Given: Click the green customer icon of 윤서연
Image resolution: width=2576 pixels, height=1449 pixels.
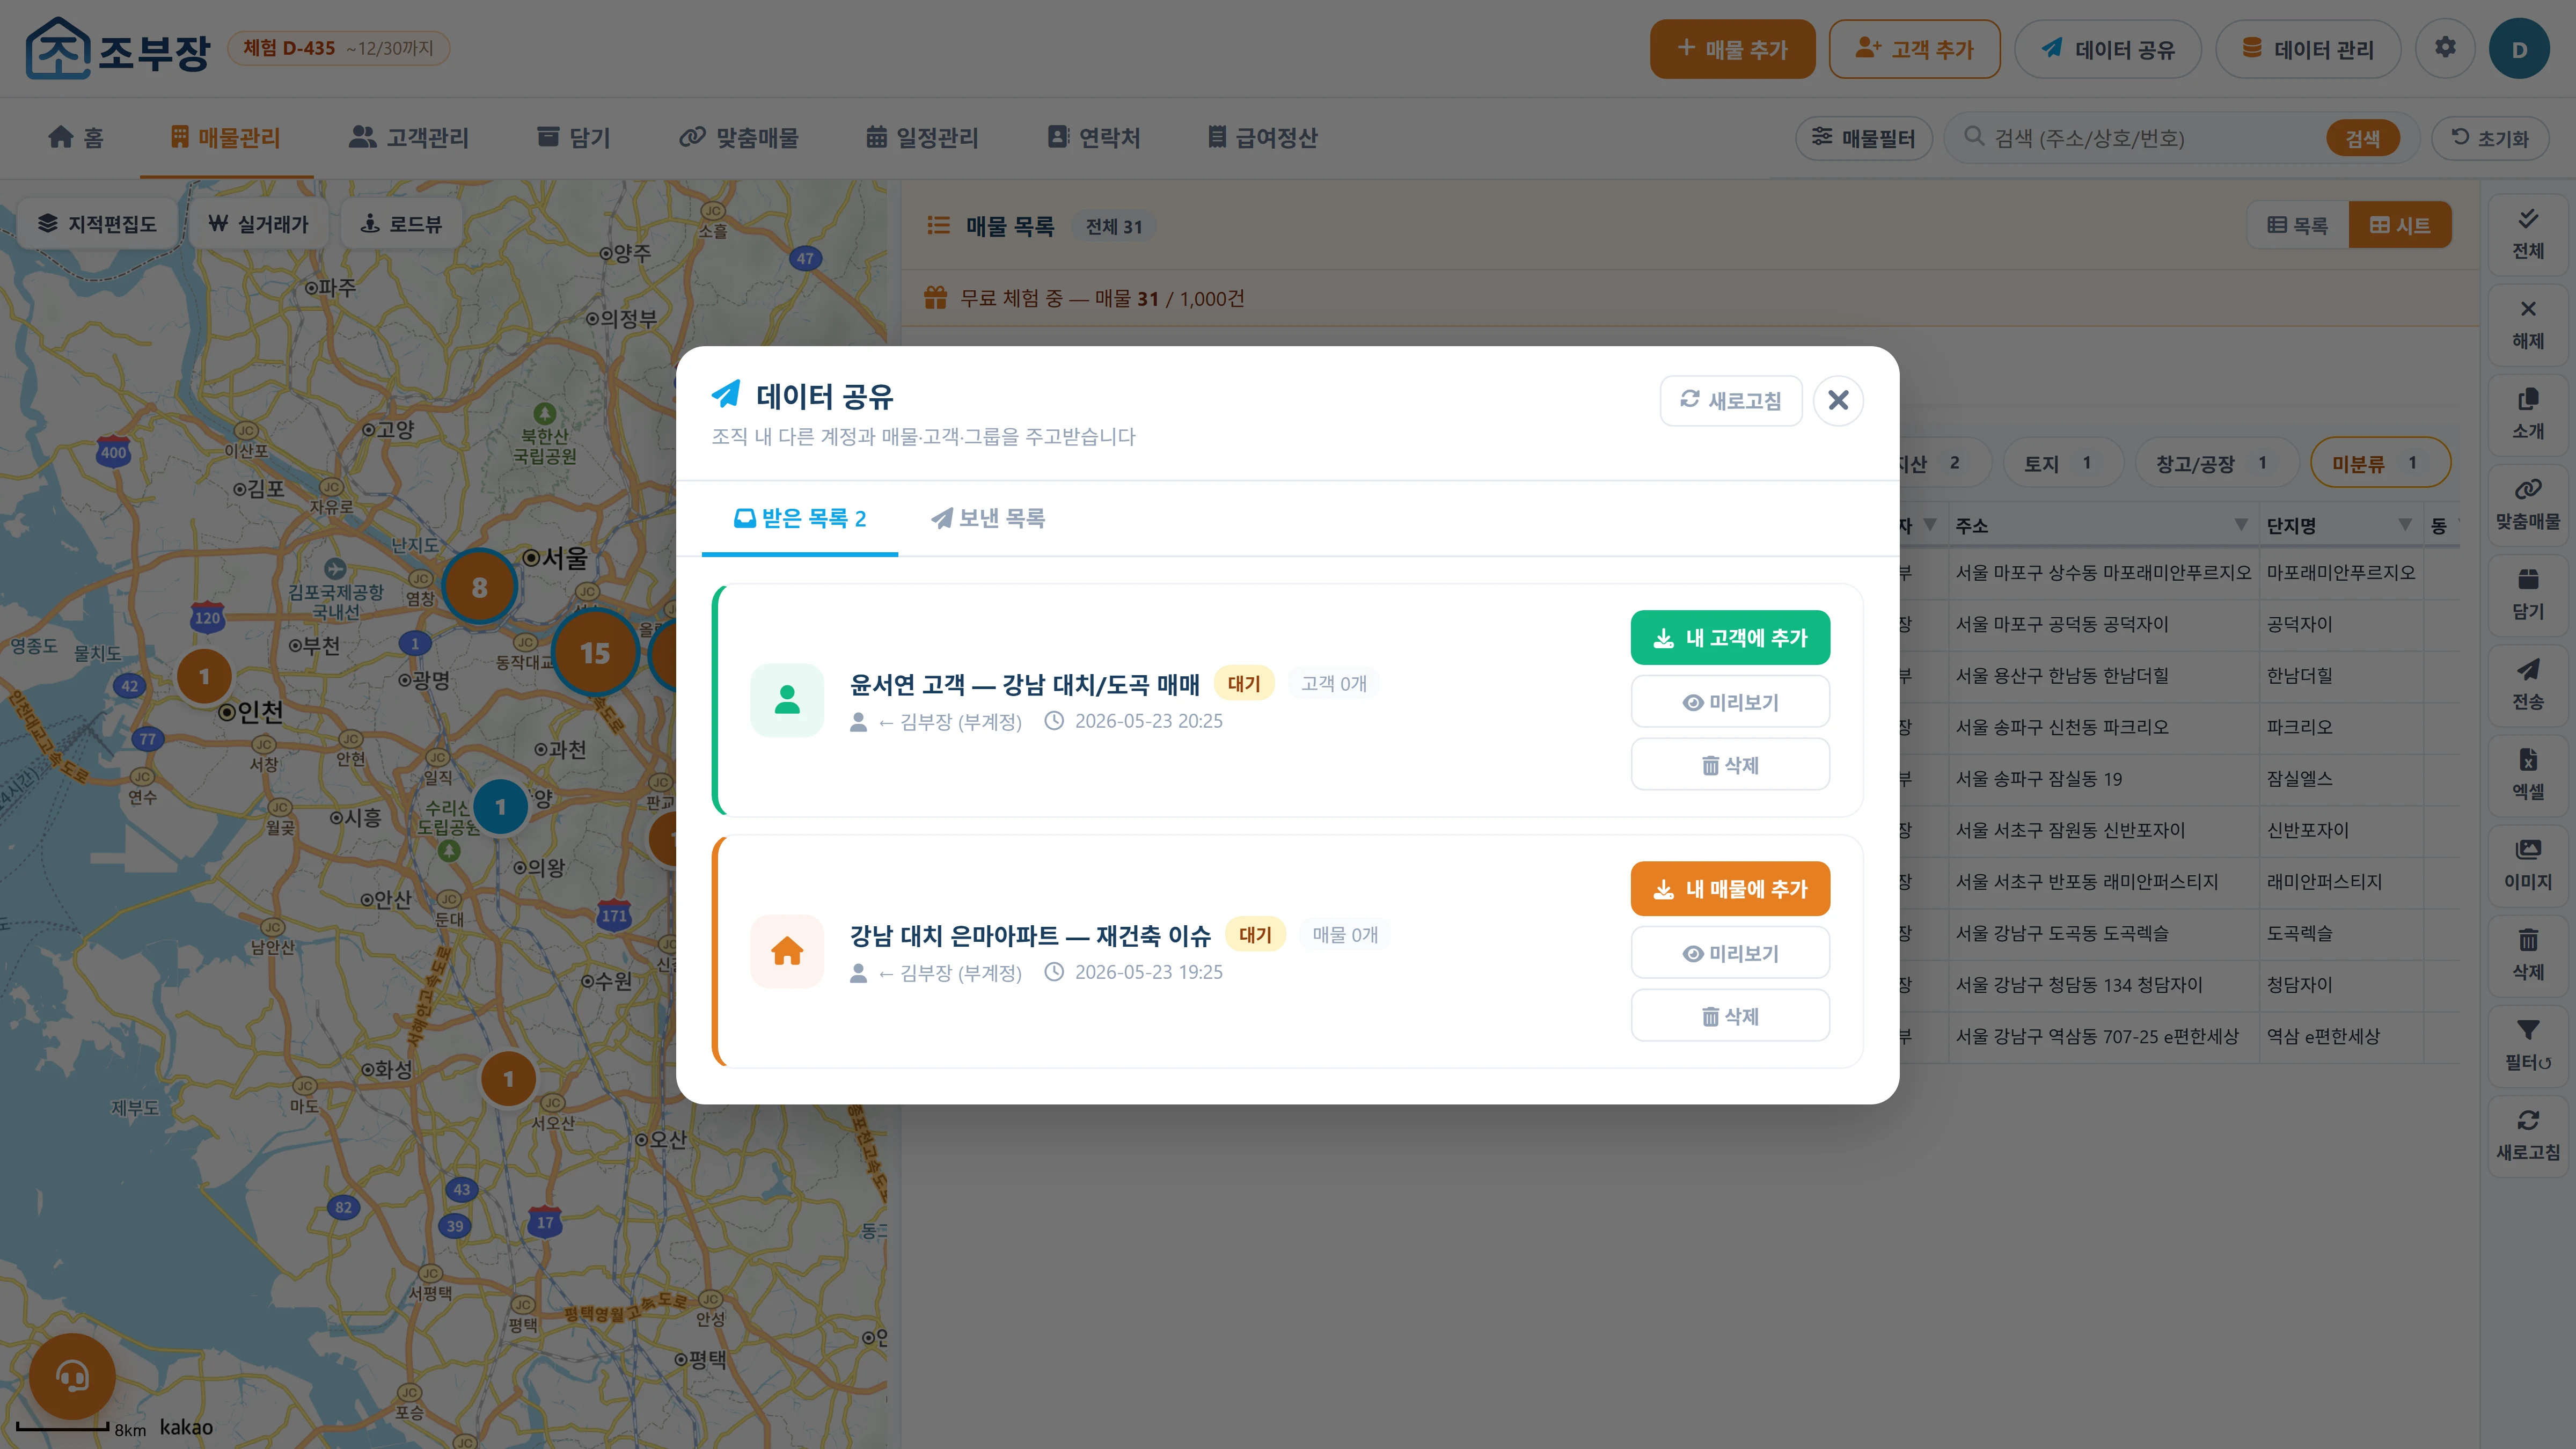Looking at the screenshot, I should [787, 700].
